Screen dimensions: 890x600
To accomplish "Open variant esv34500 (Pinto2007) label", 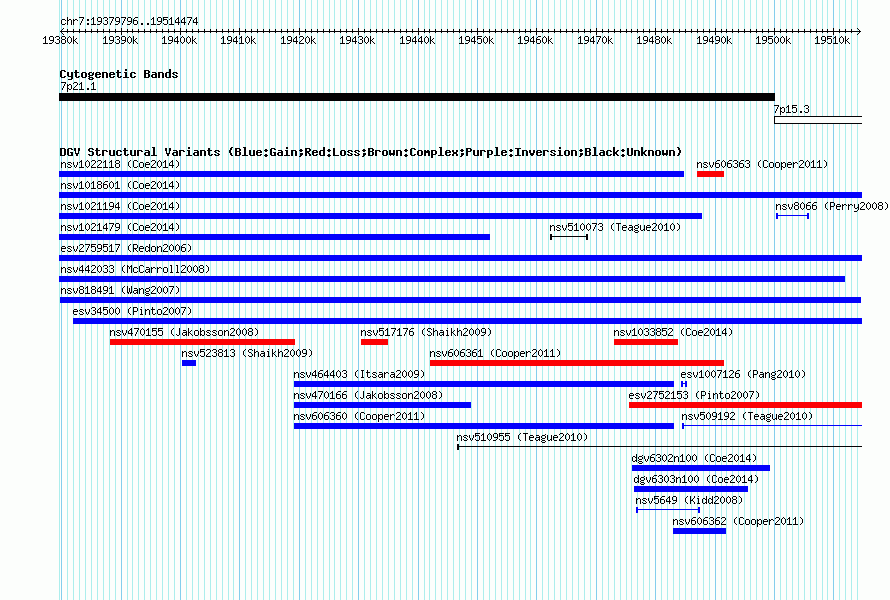I will pyautogui.click(x=132, y=311).
